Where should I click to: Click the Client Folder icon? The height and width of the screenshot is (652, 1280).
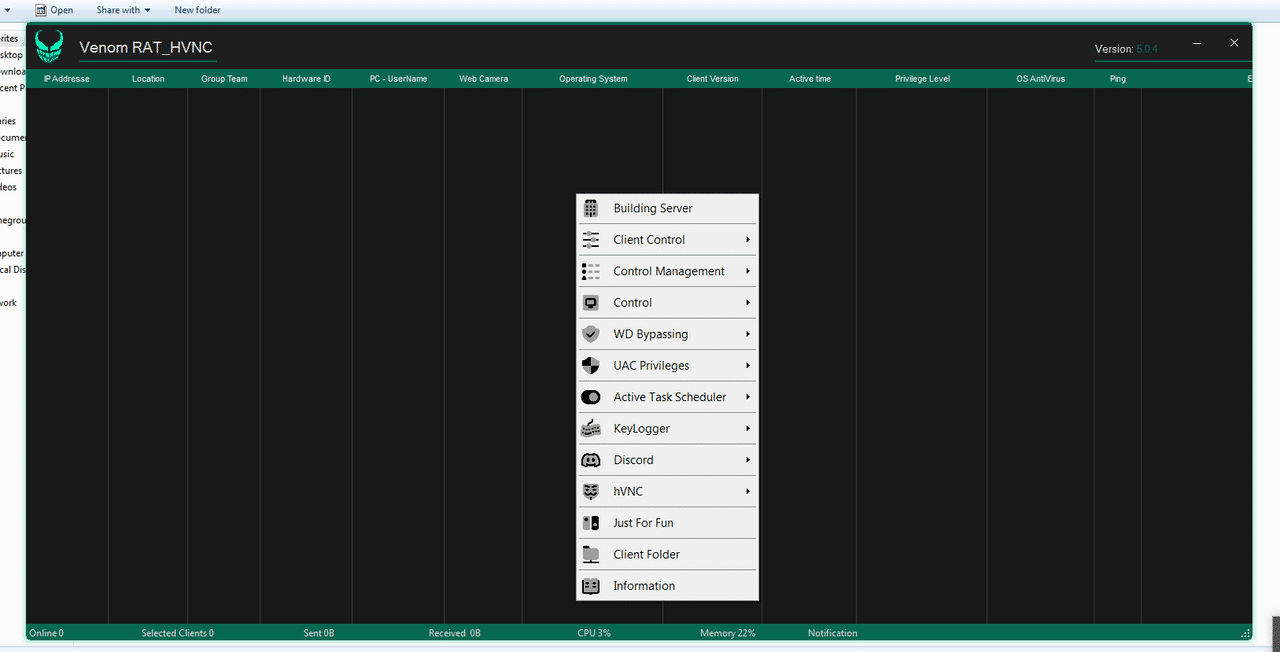[x=593, y=554]
